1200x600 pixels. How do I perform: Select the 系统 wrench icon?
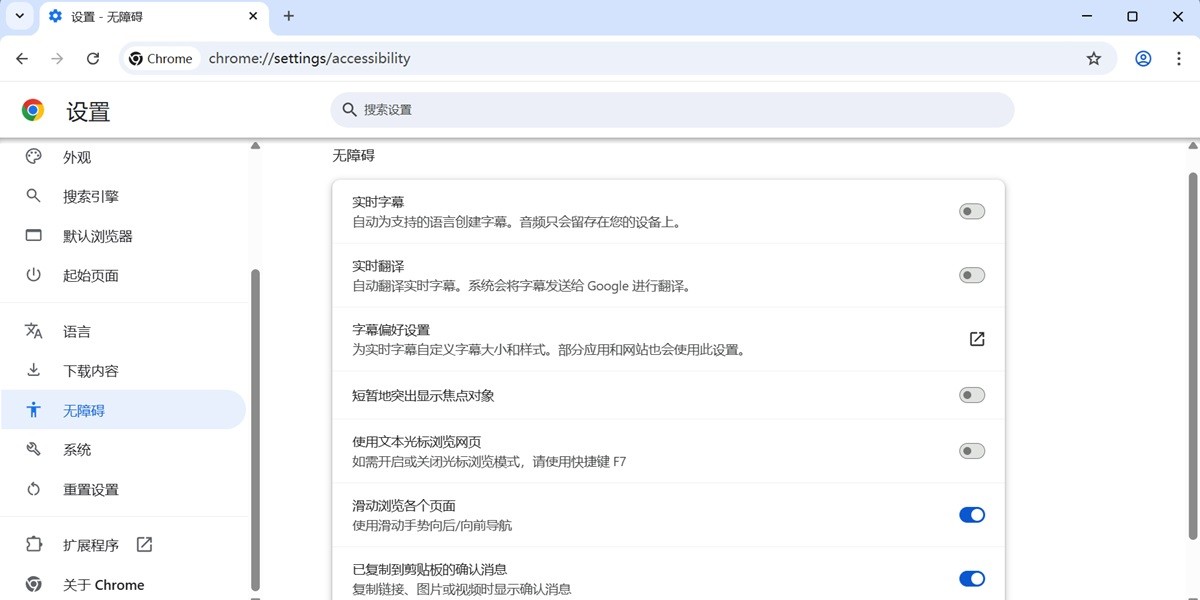click(33, 449)
